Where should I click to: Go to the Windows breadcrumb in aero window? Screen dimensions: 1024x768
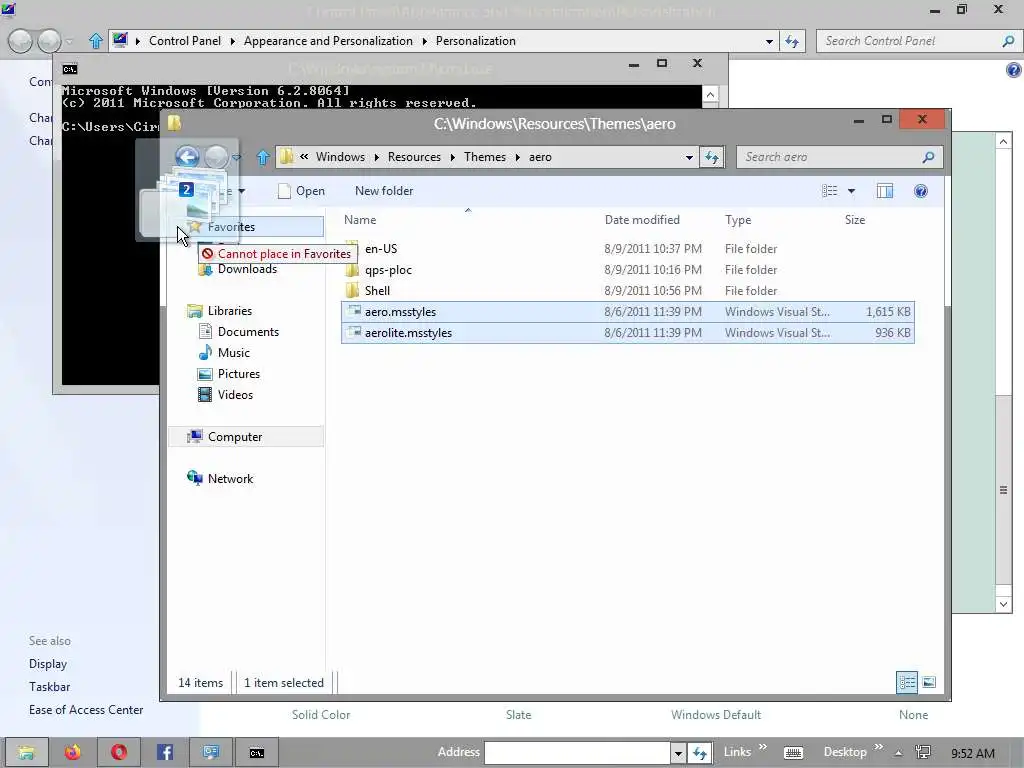click(x=340, y=157)
